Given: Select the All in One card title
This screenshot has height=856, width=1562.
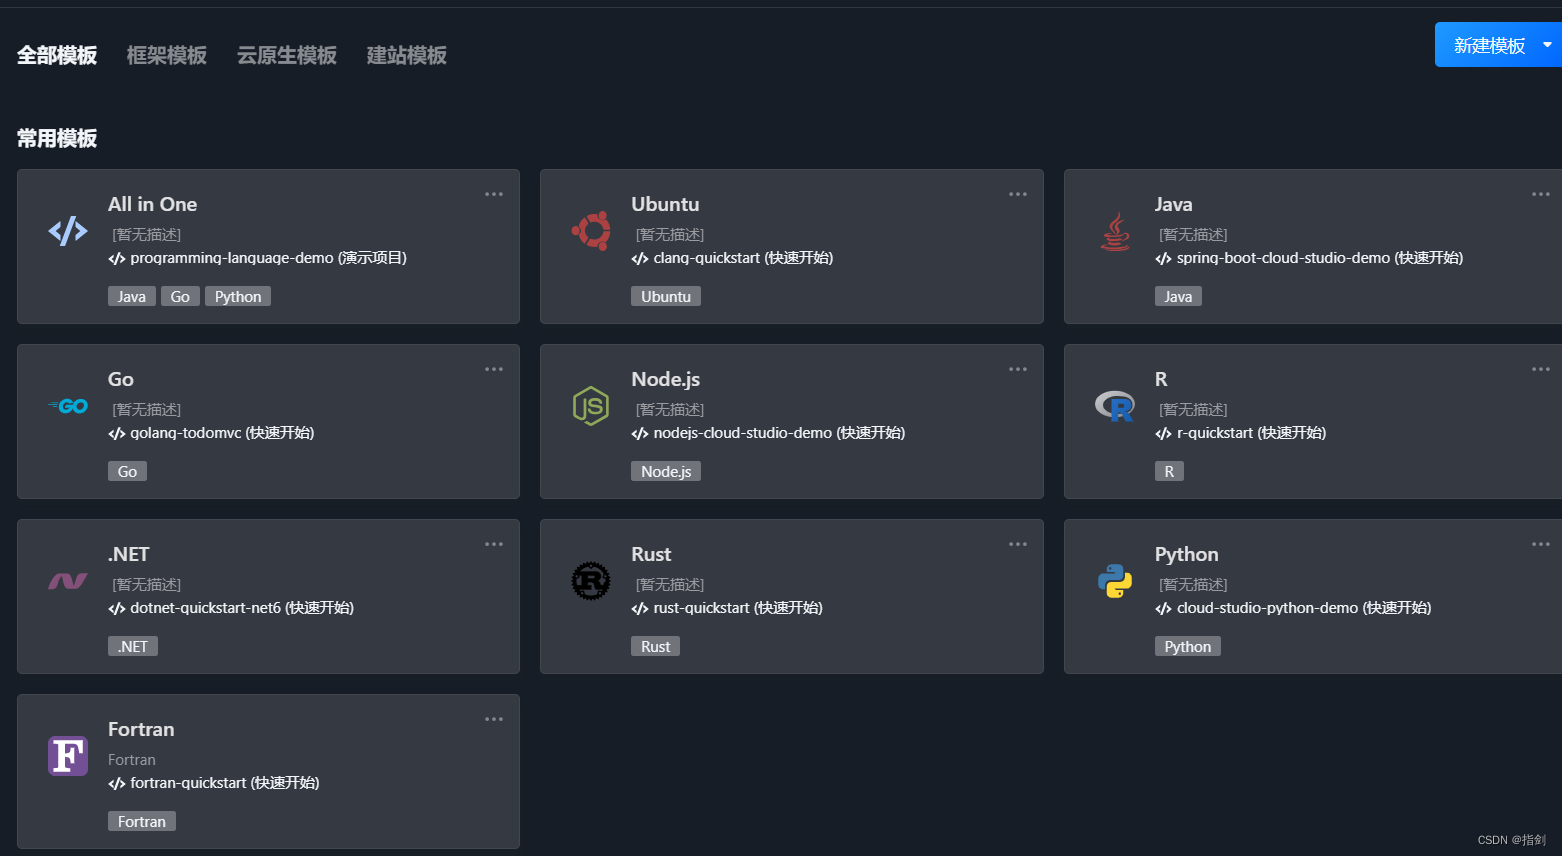Looking at the screenshot, I should [153, 204].
